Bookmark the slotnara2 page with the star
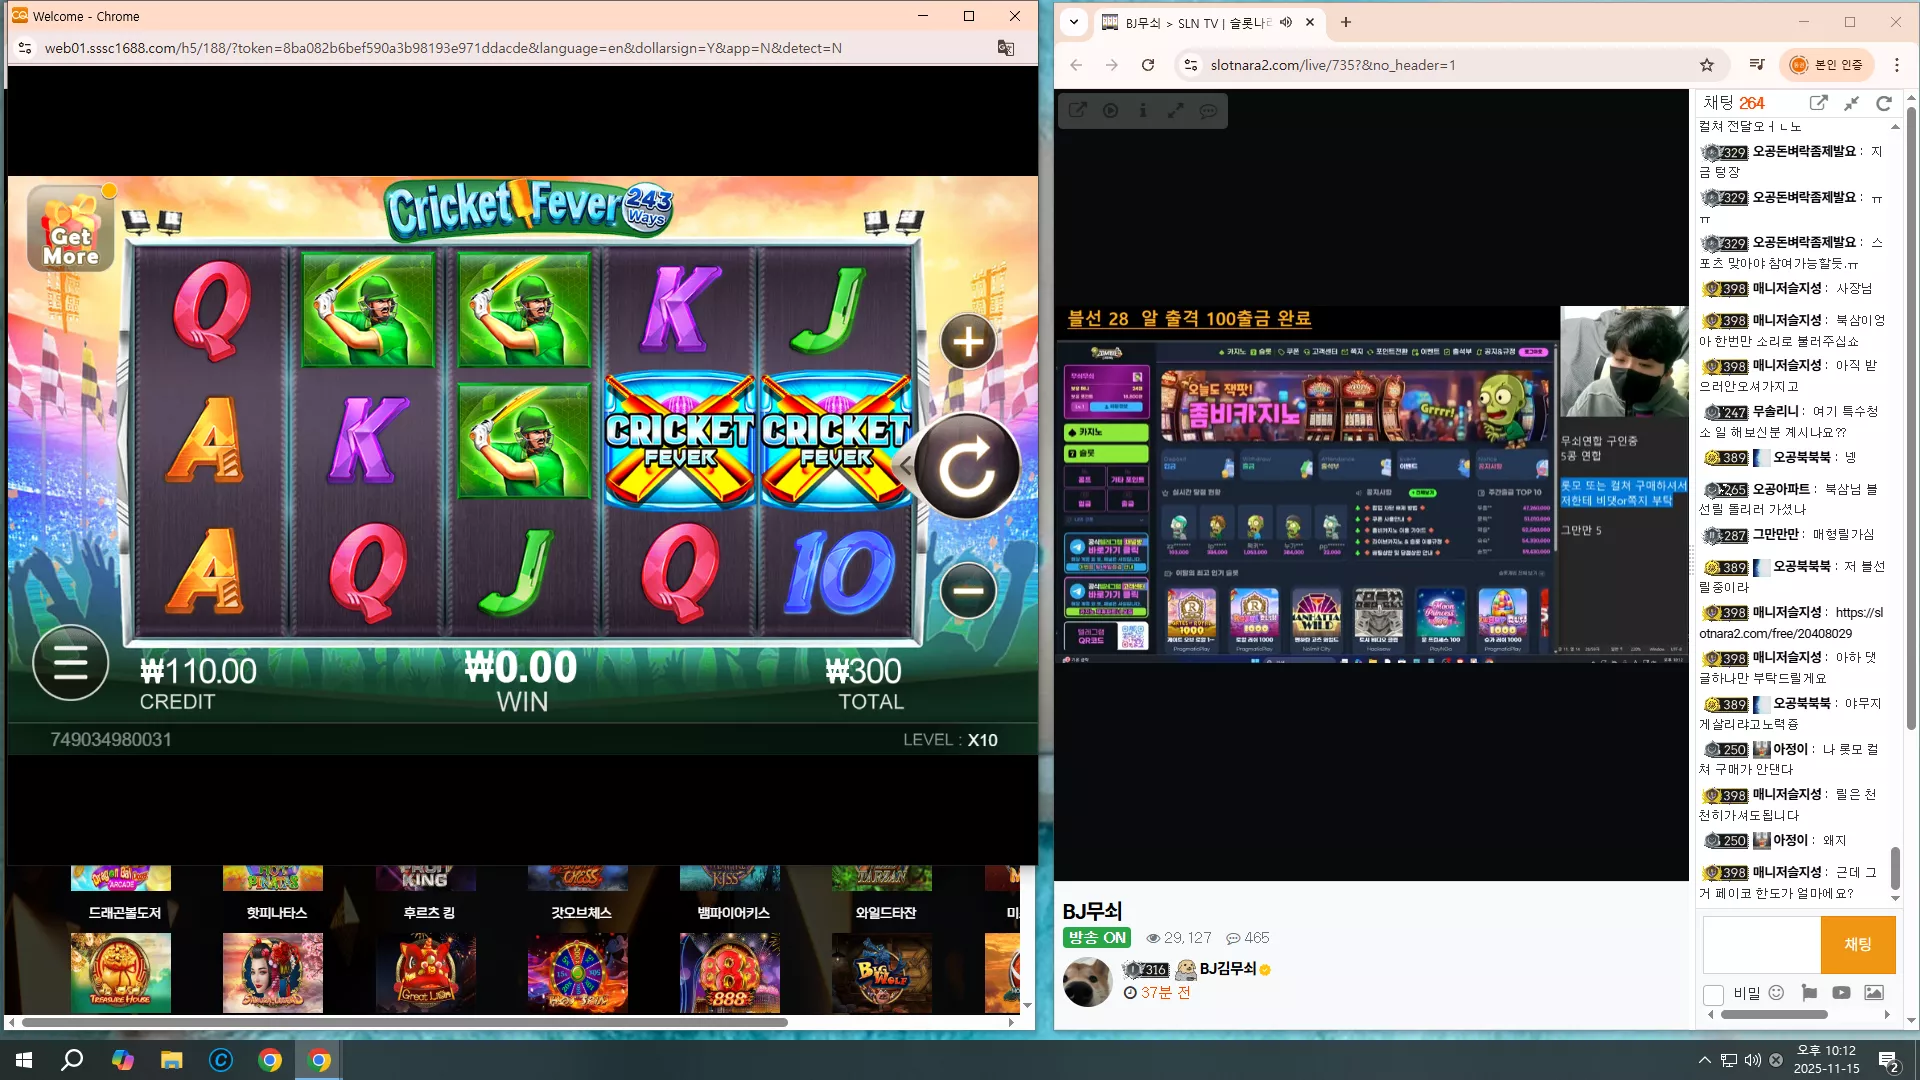This screenshot has width=1920, height=1080. point(1707,65)
